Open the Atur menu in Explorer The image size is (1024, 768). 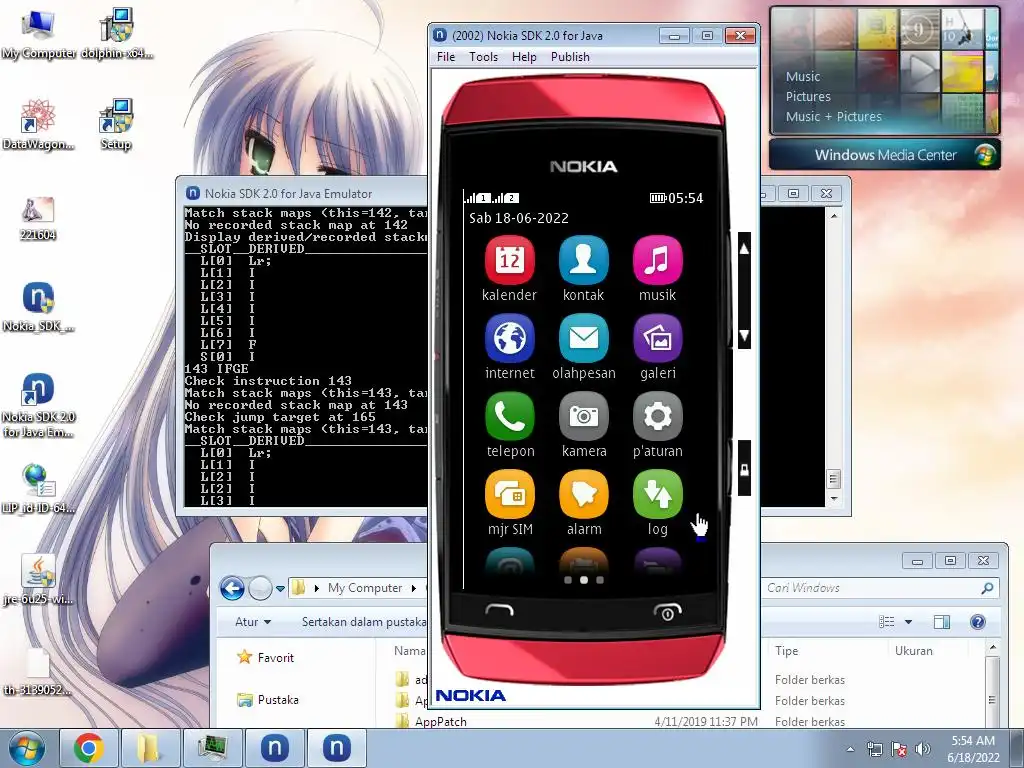(253, 622)
